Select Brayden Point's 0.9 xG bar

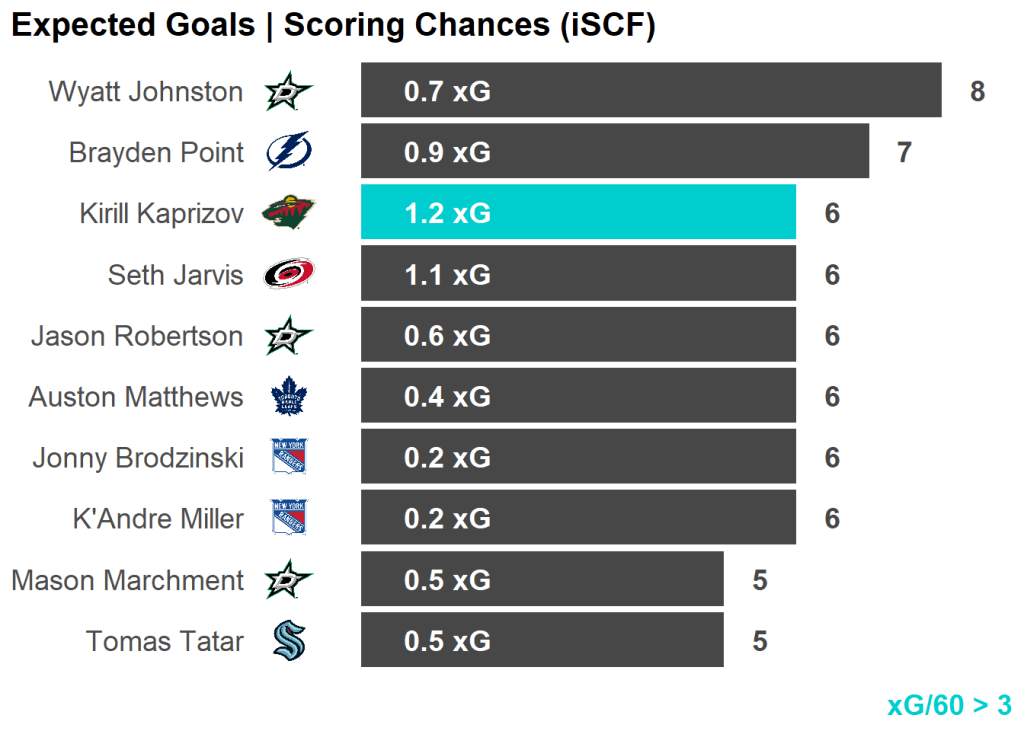[614, 151]
